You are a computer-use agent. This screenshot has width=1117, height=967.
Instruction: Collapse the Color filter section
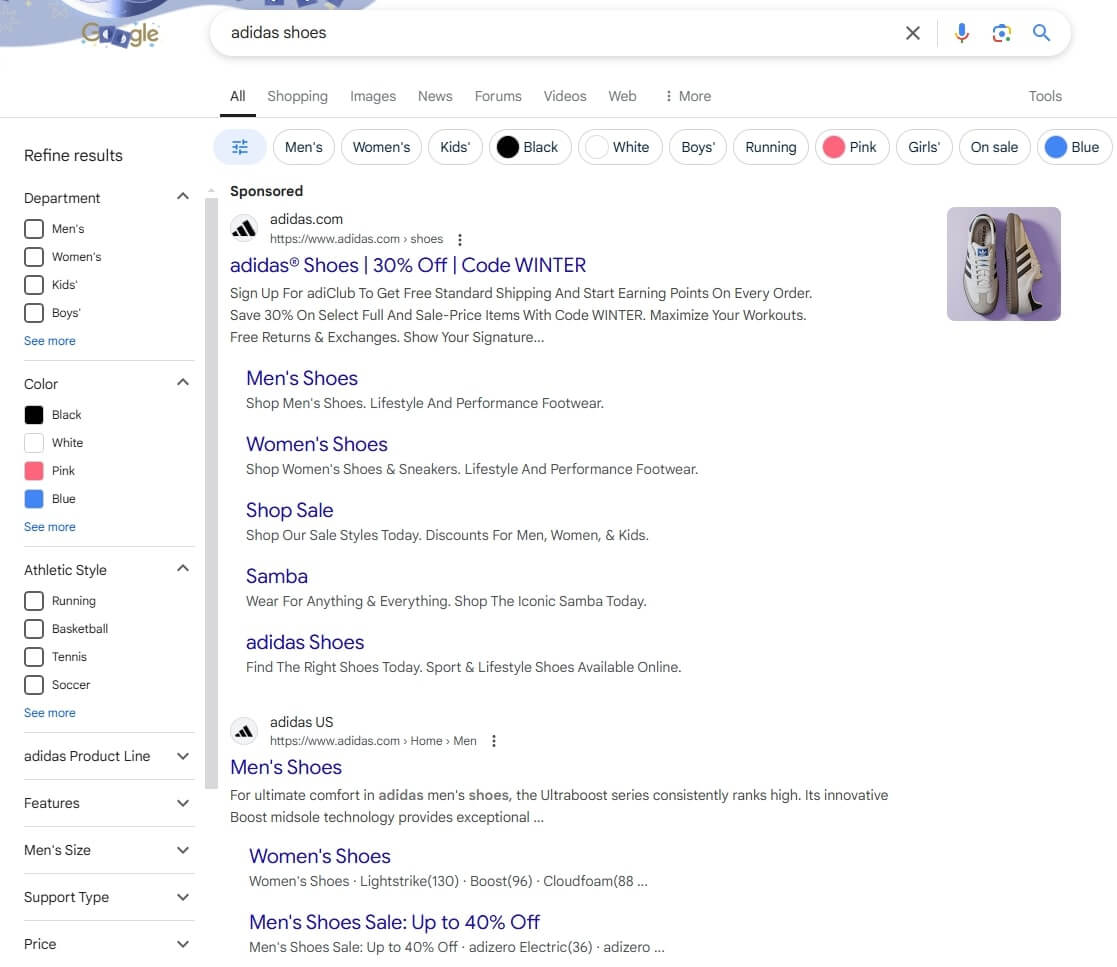[x=183, y=382]
